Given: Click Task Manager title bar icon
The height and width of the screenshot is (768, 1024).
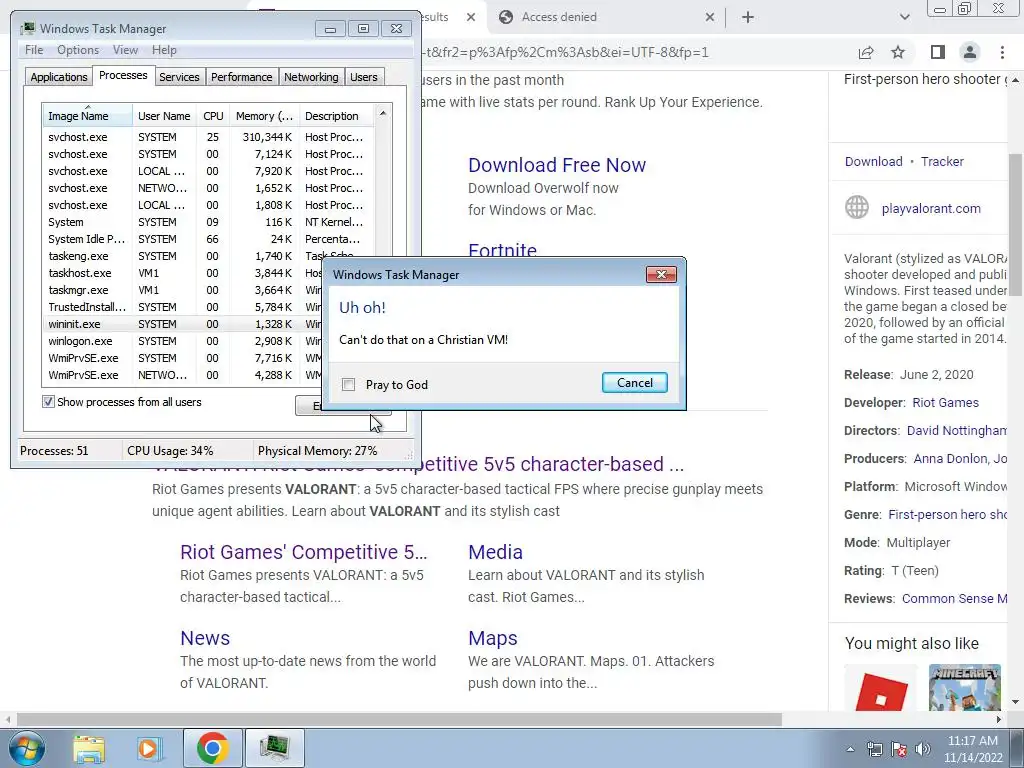Looking at the screenshot, I should tap(27, 29).
